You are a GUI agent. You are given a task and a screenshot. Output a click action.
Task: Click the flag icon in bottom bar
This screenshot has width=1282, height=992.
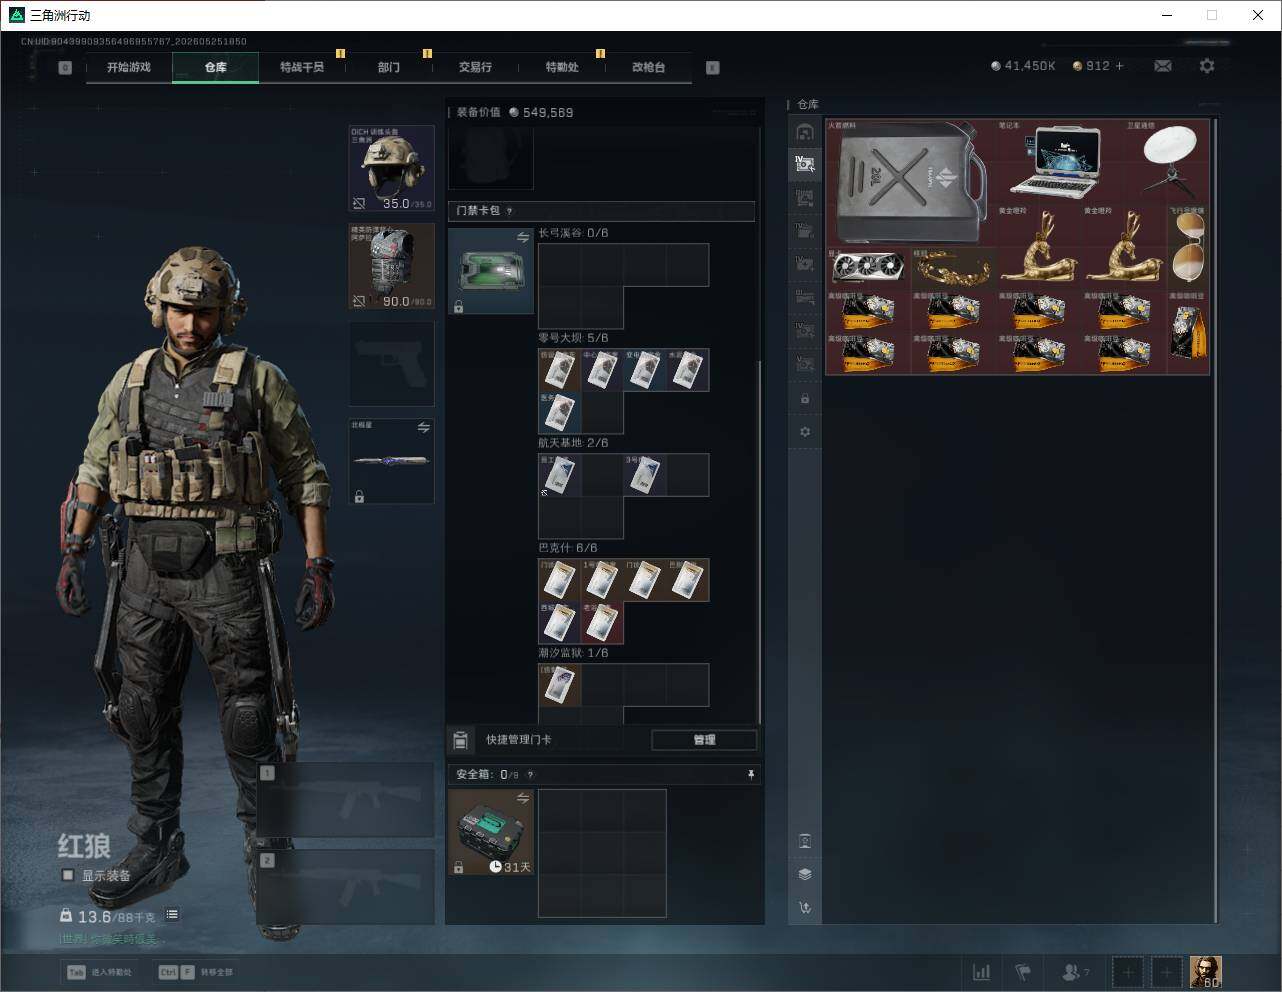[x=1023, y=972]
